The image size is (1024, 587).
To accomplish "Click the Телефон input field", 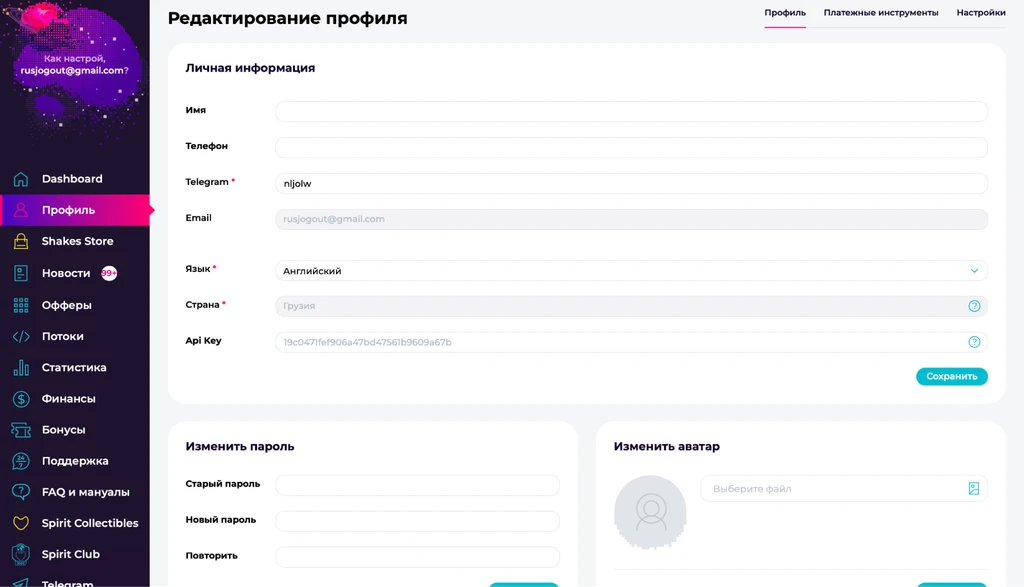I will point(631,147).
